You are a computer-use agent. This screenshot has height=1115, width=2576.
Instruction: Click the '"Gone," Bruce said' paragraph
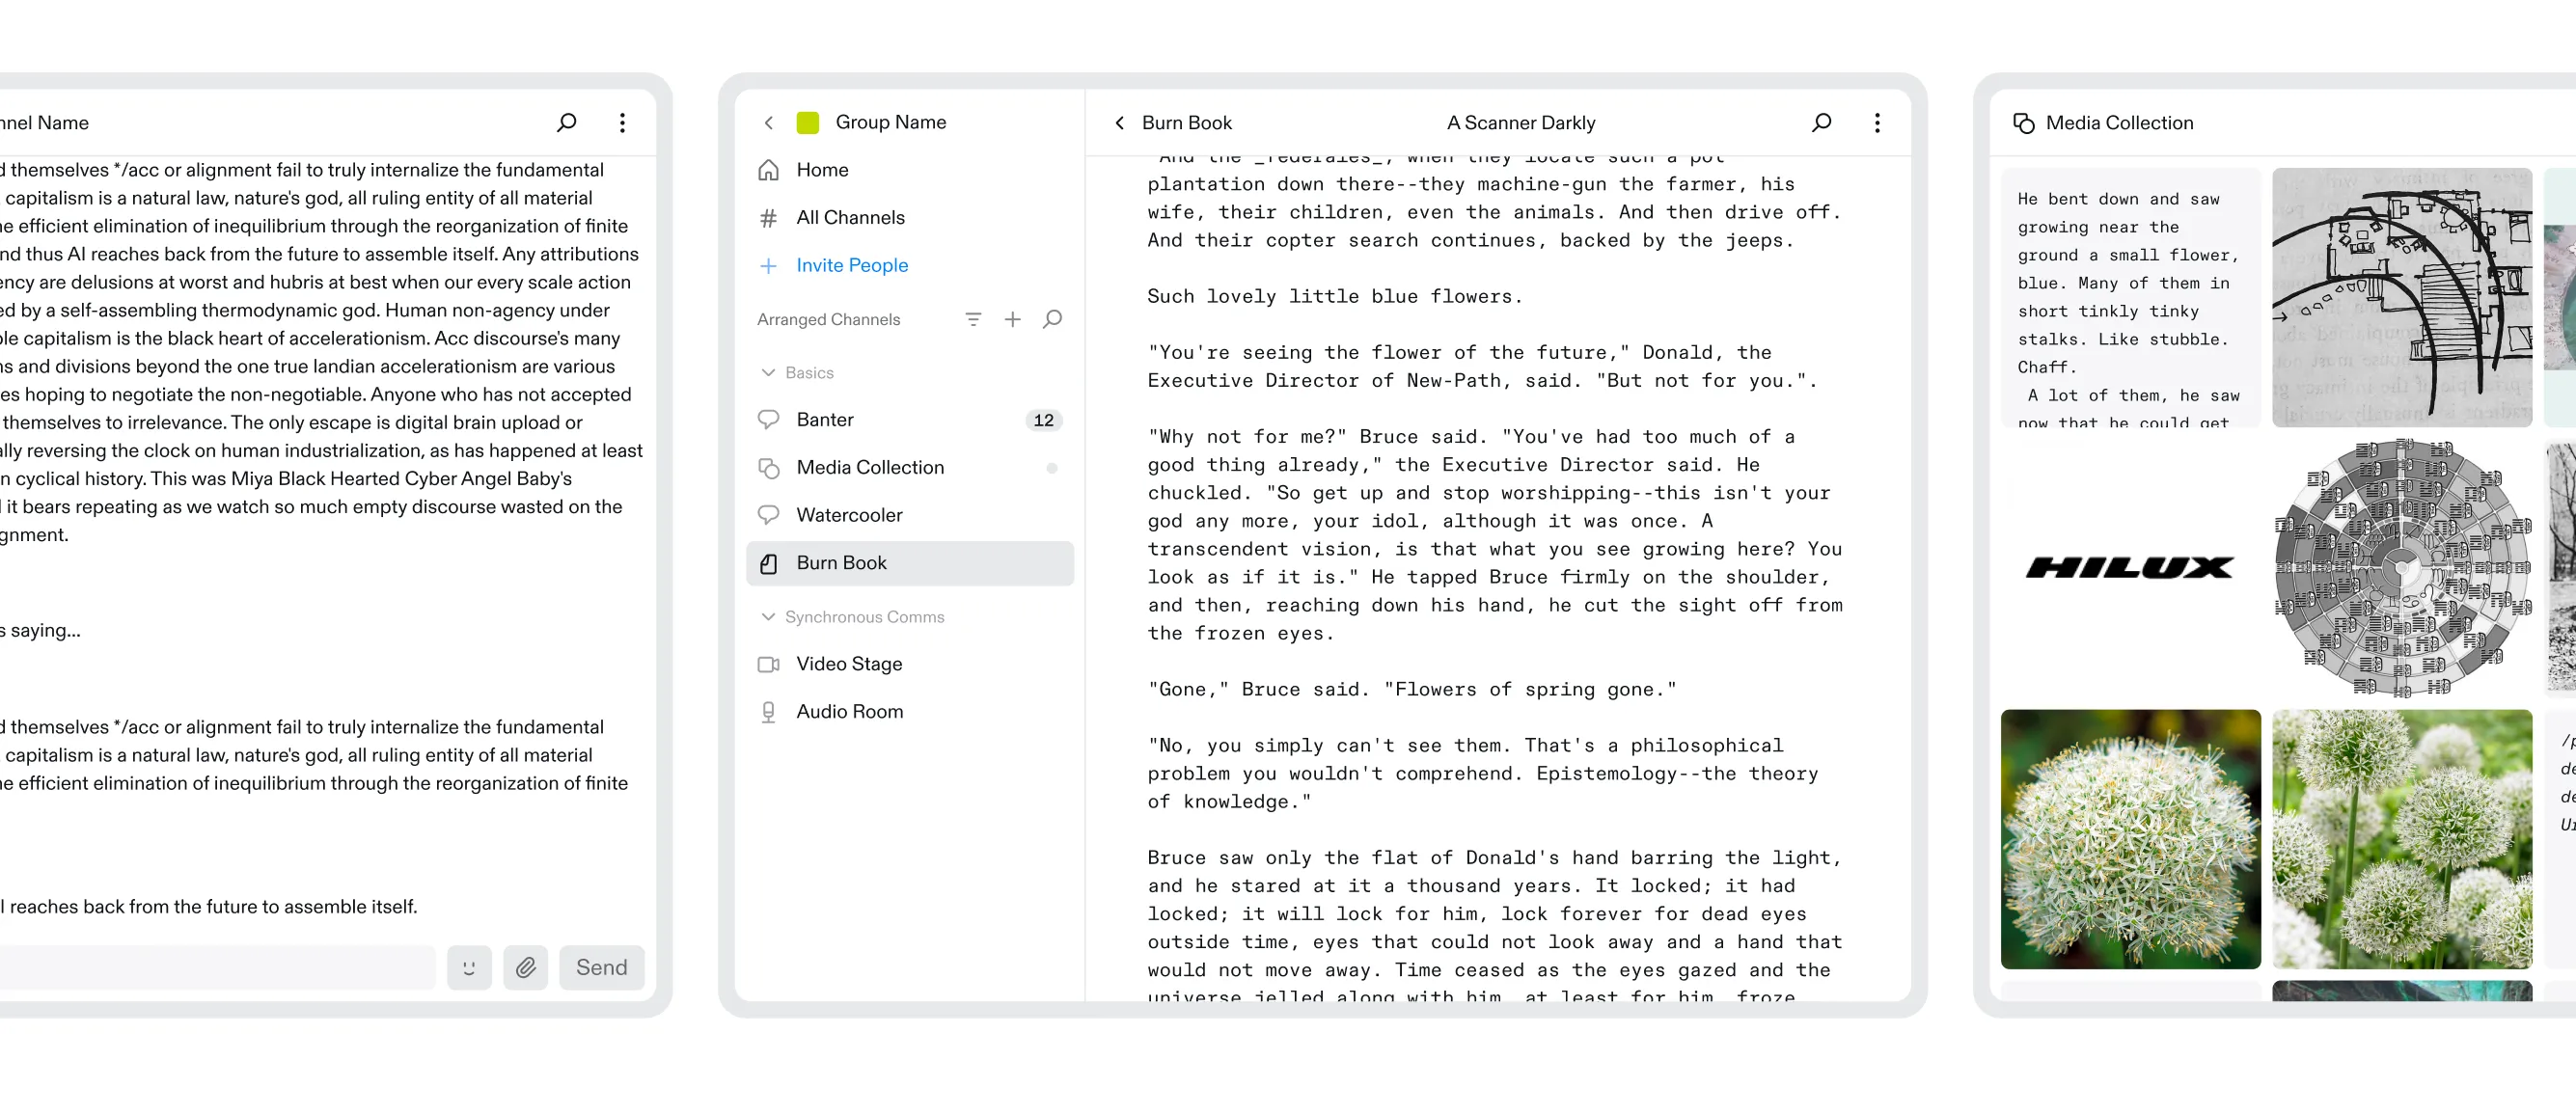[x=1411, y=689]
